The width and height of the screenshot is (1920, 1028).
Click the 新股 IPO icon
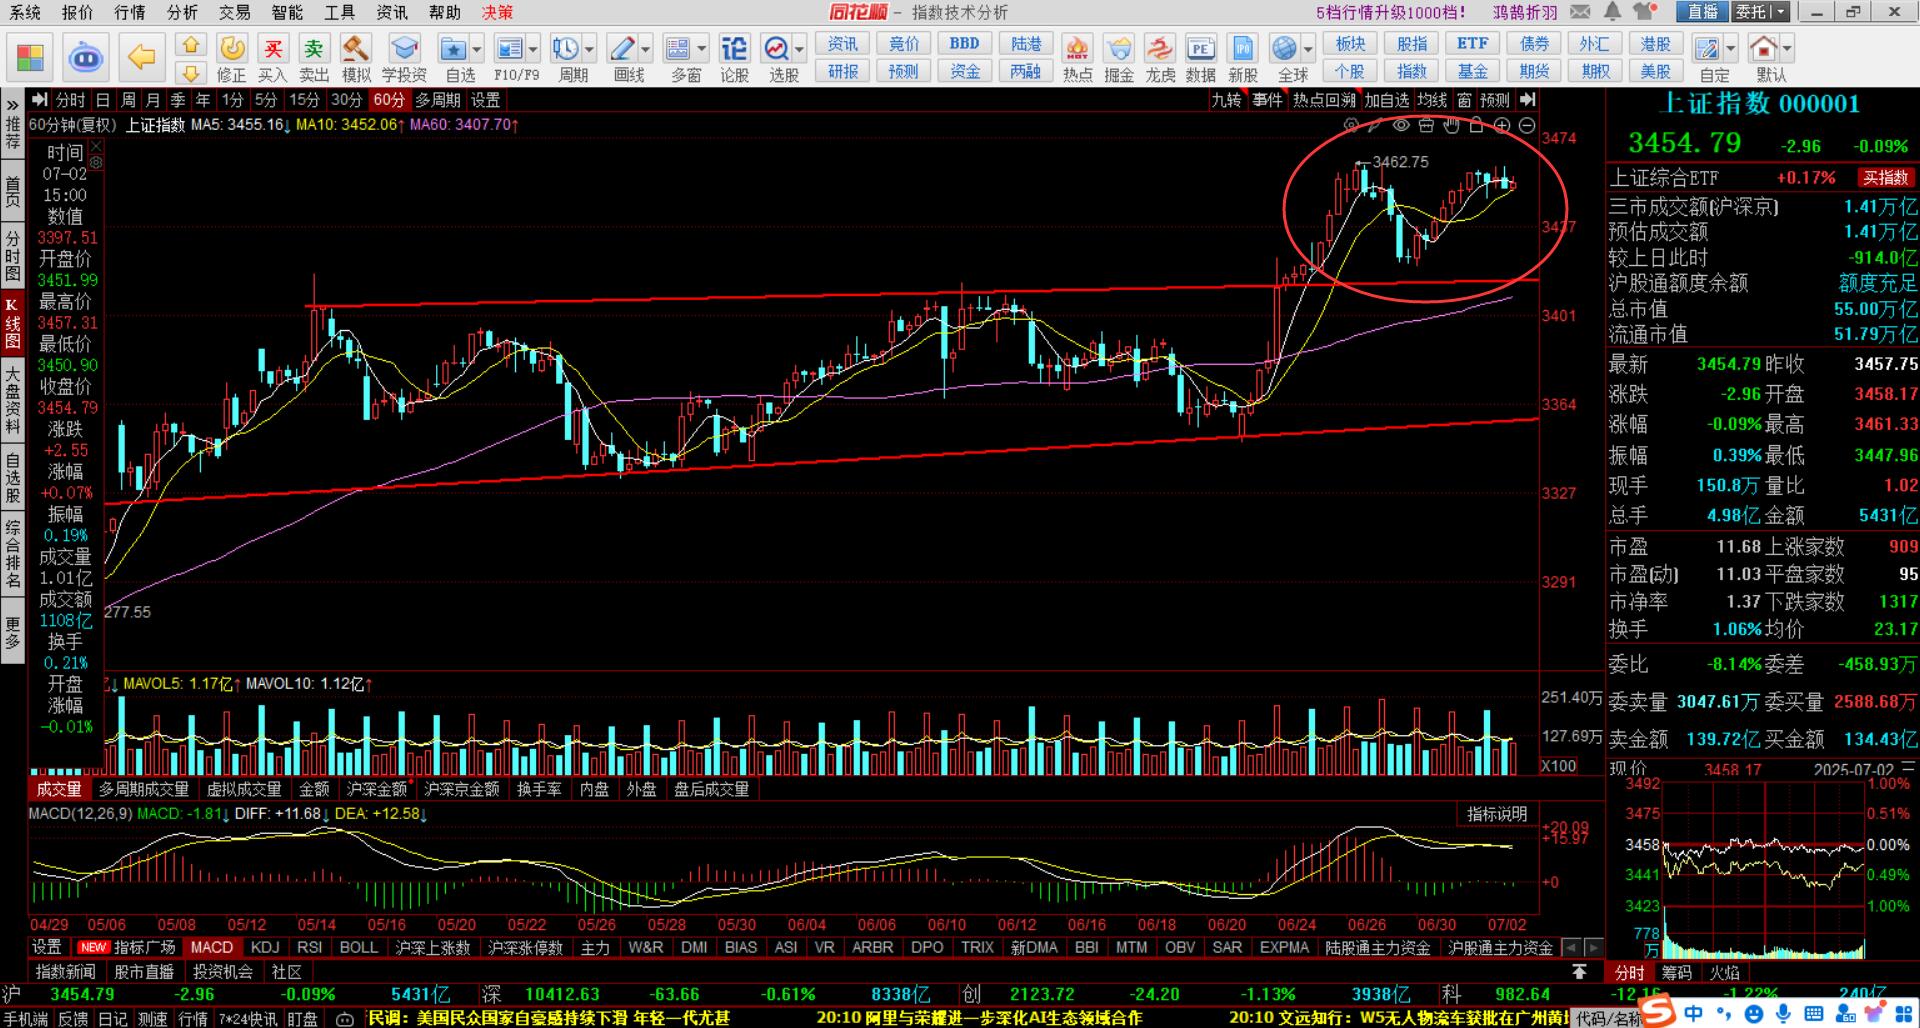tap(1242, 58)
